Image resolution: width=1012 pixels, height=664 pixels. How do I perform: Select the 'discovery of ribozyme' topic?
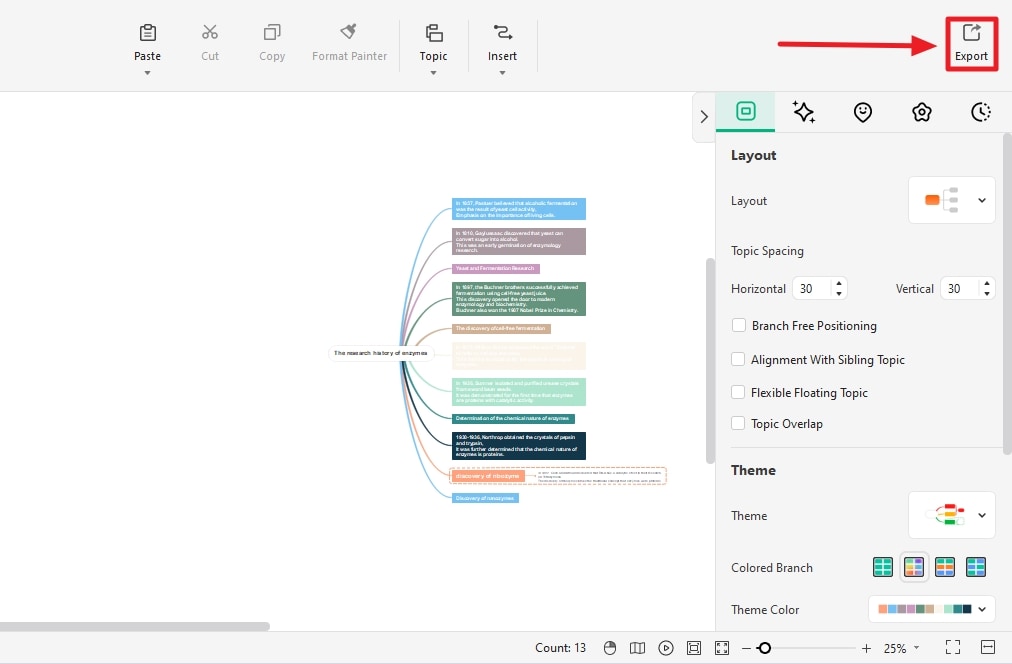click(x=487, y=476)
